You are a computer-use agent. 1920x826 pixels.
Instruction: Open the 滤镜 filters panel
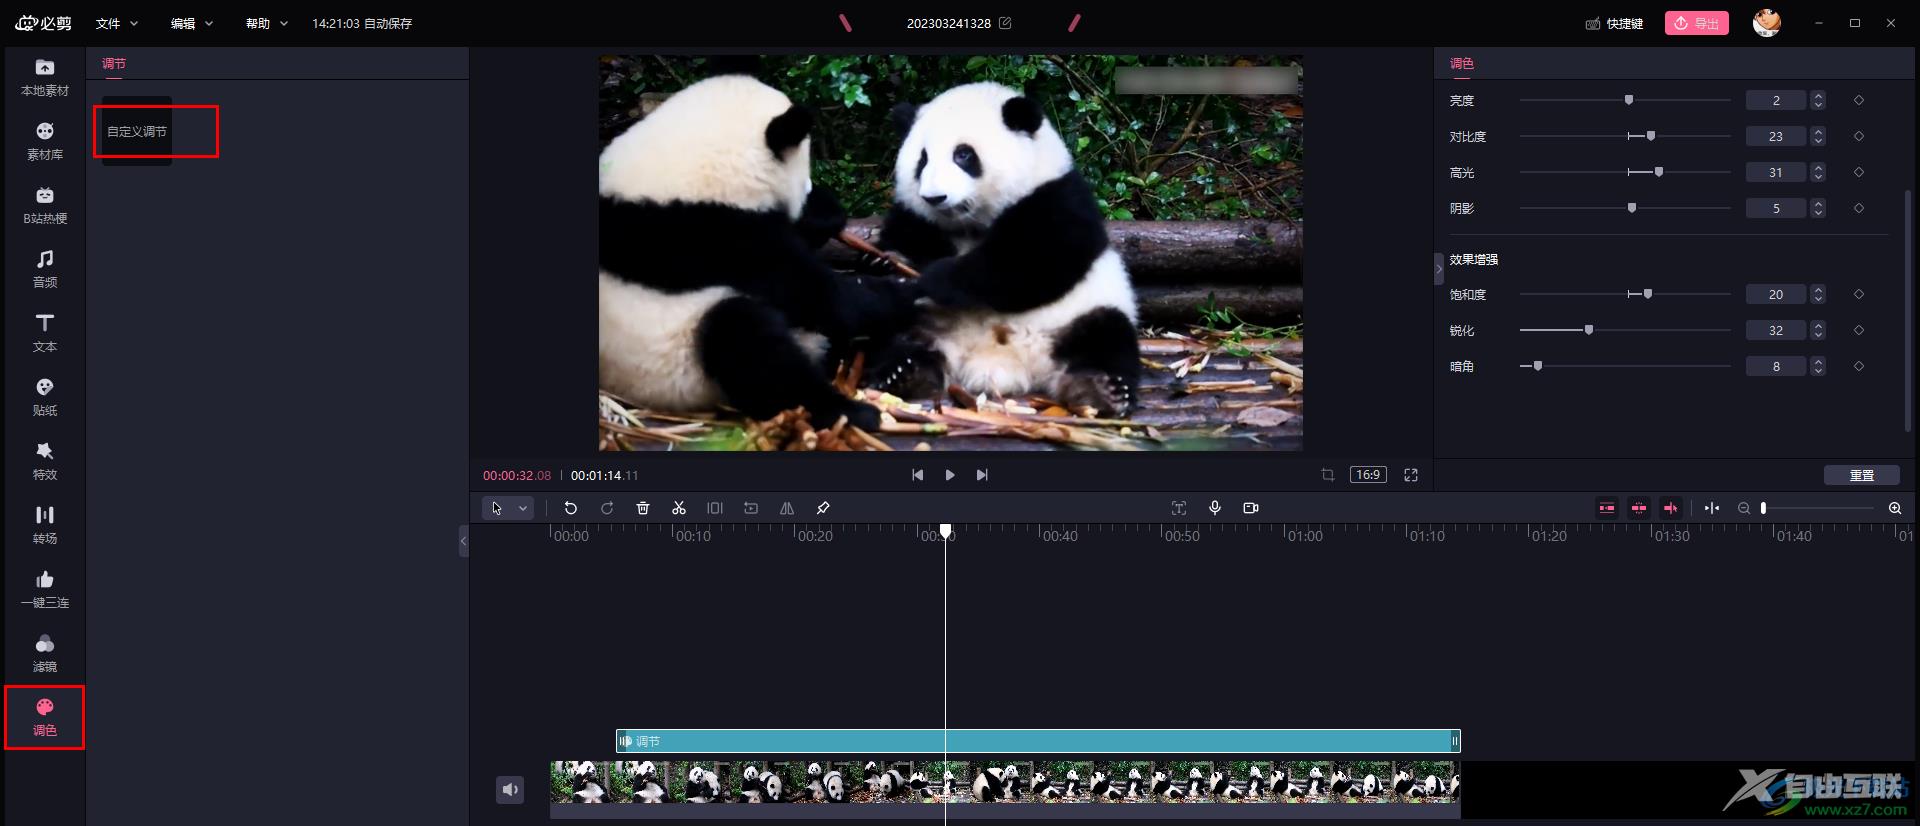click(x=45, y=653)
